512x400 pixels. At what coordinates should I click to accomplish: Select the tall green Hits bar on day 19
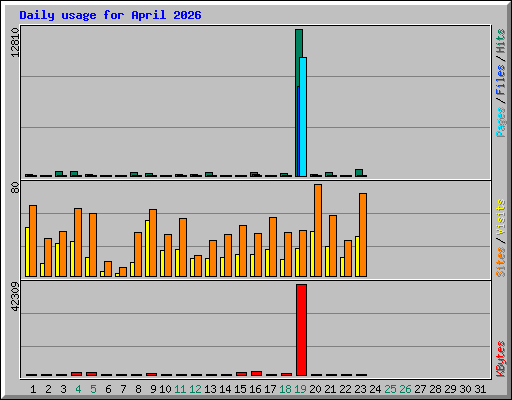click(299, 43)
